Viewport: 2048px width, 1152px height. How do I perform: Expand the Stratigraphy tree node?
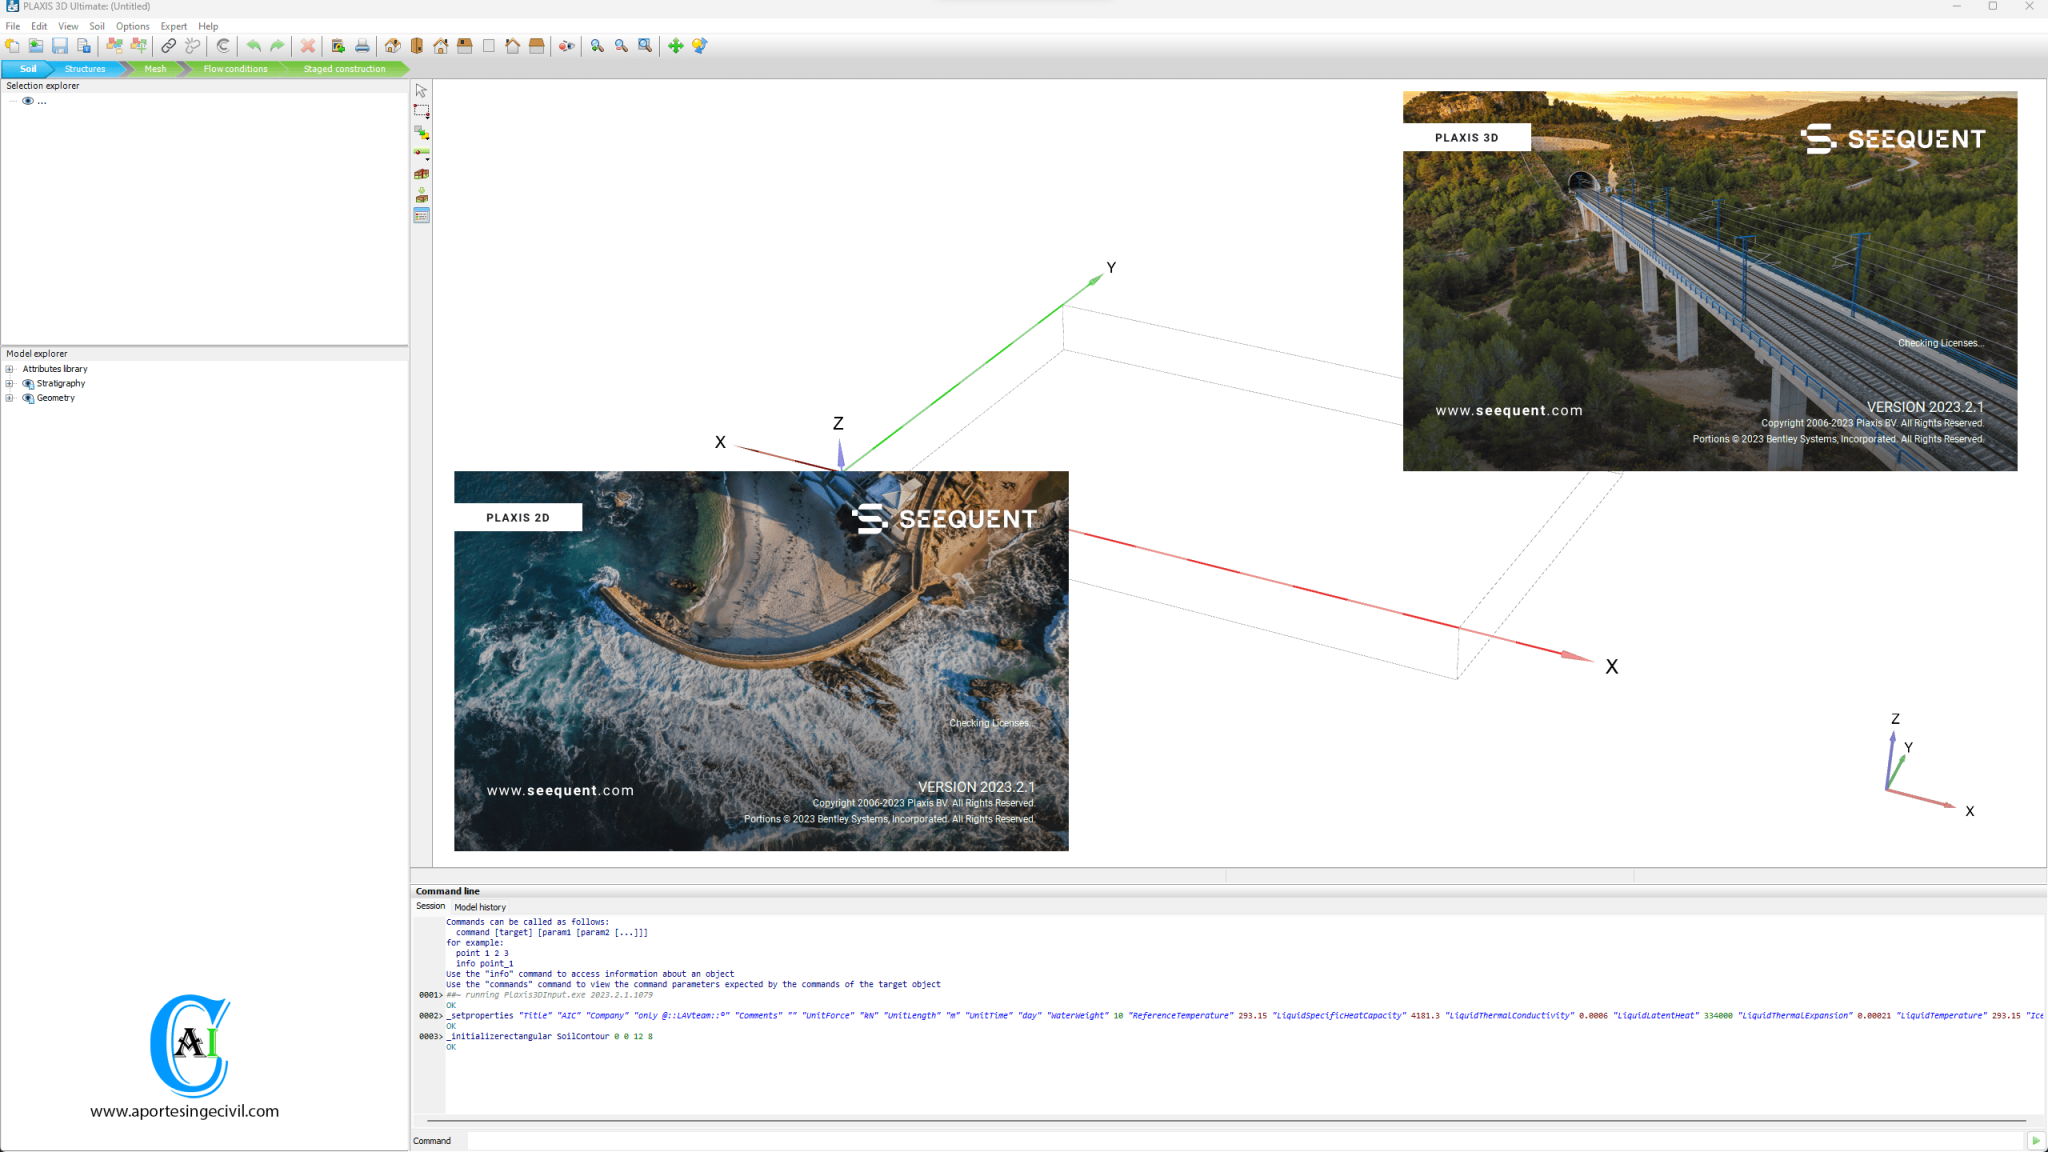[x=10, y=384]
